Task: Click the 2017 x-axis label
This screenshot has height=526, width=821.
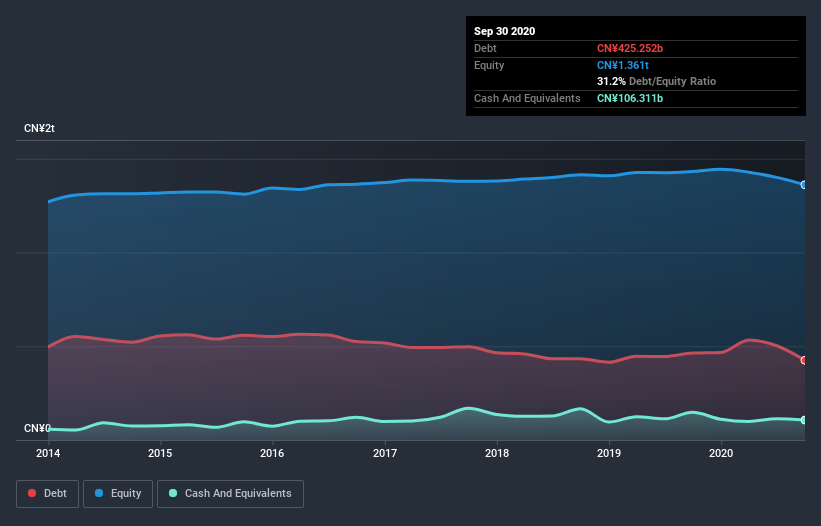Action: pyautogui.click(x=384, y=453)
